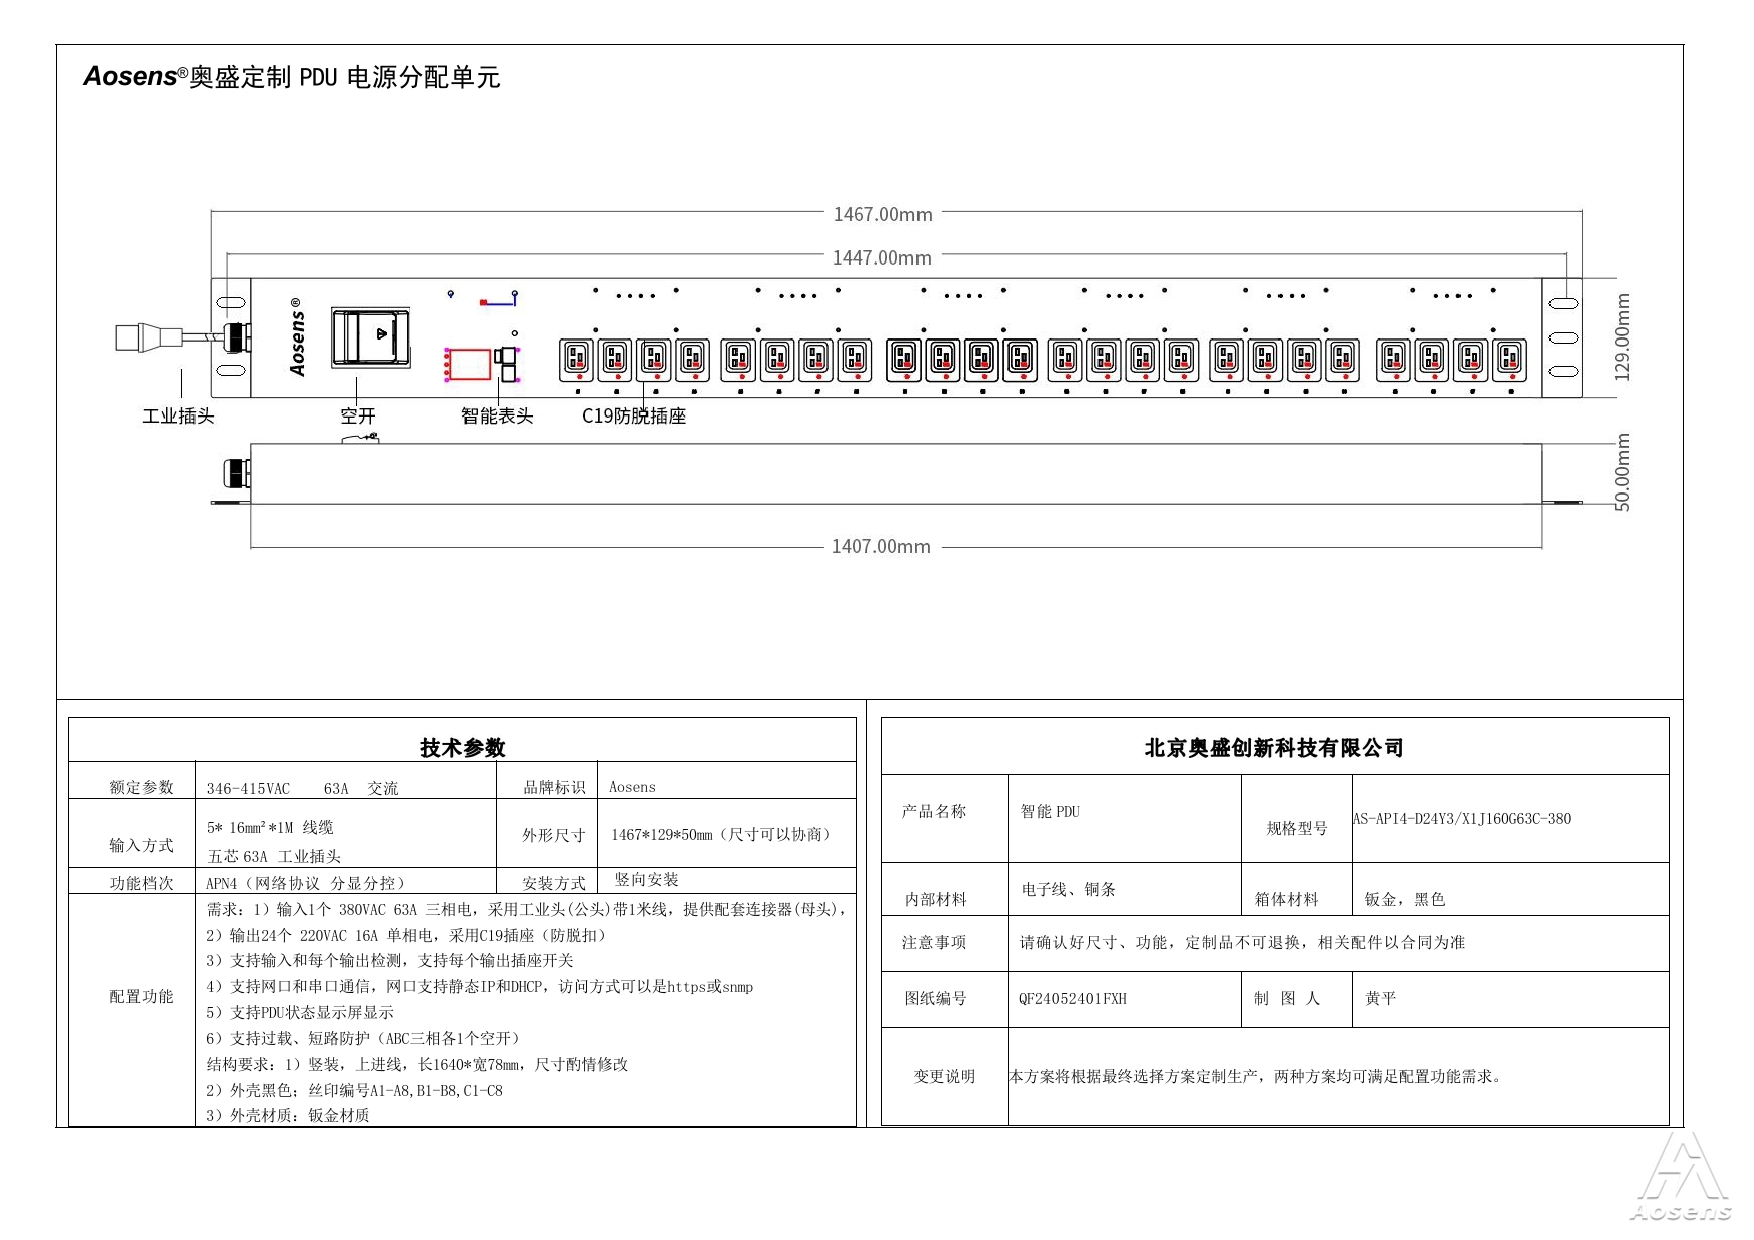The height and width of the screenshot is (1240, 1754).
Task: Click the 技术参数 table heading
Action: pos(462,748)
